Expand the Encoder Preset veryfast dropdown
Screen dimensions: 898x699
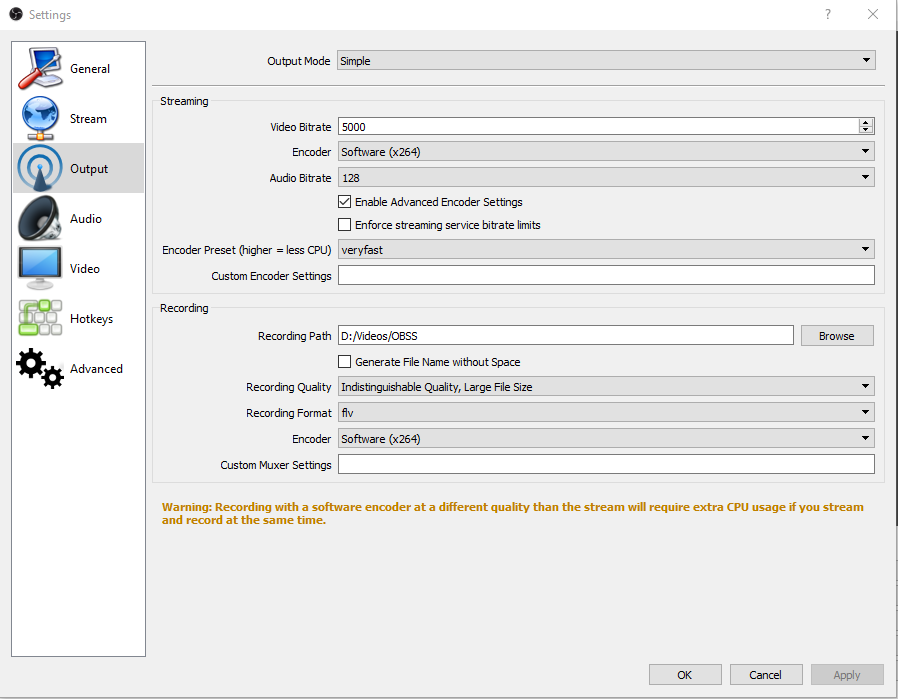(606, 250)
